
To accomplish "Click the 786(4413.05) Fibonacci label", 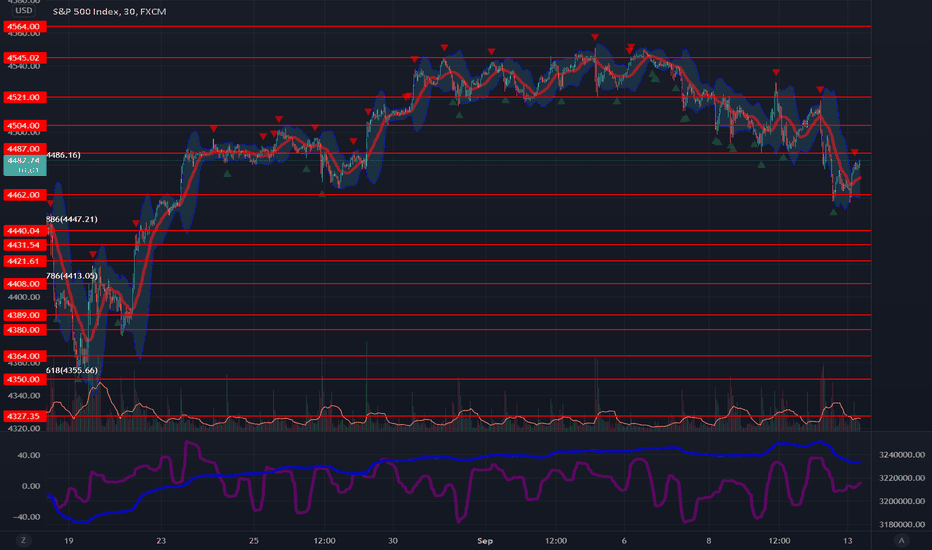I will coord(71,275).
